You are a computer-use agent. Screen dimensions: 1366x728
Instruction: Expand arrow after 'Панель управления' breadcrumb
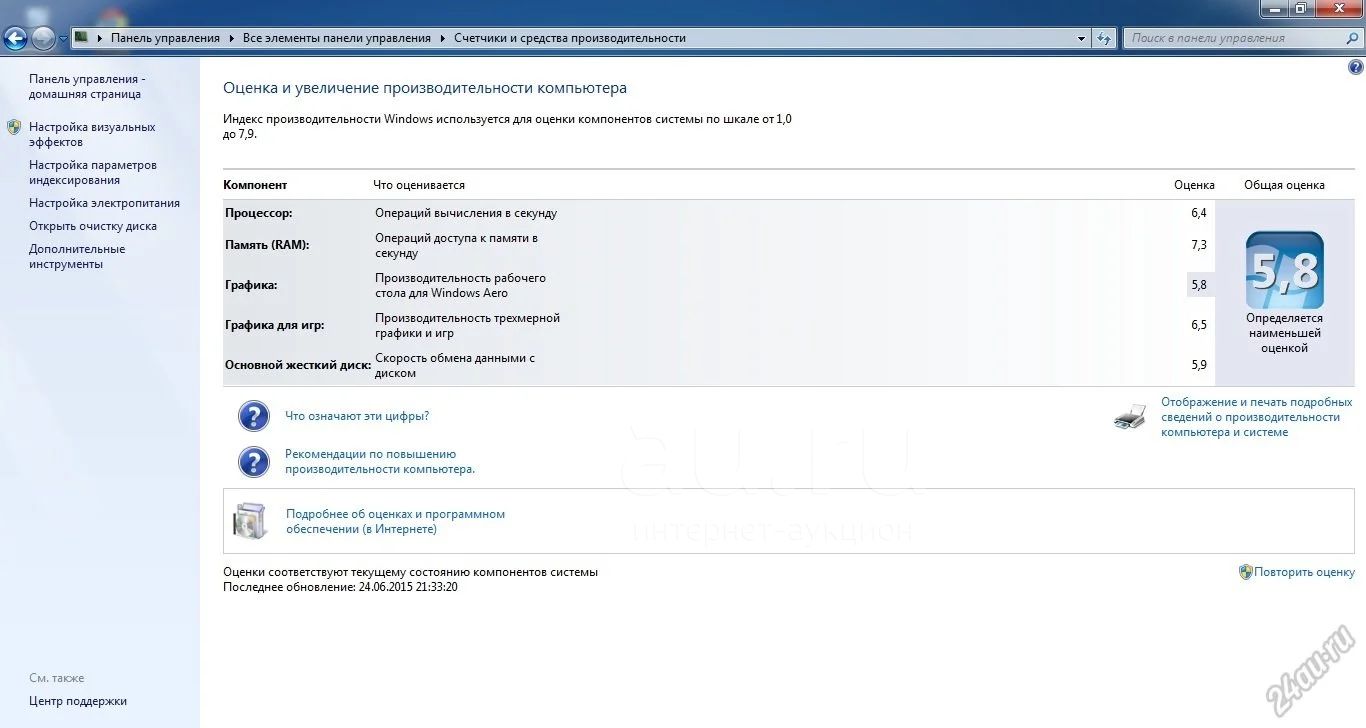[231, 38]
